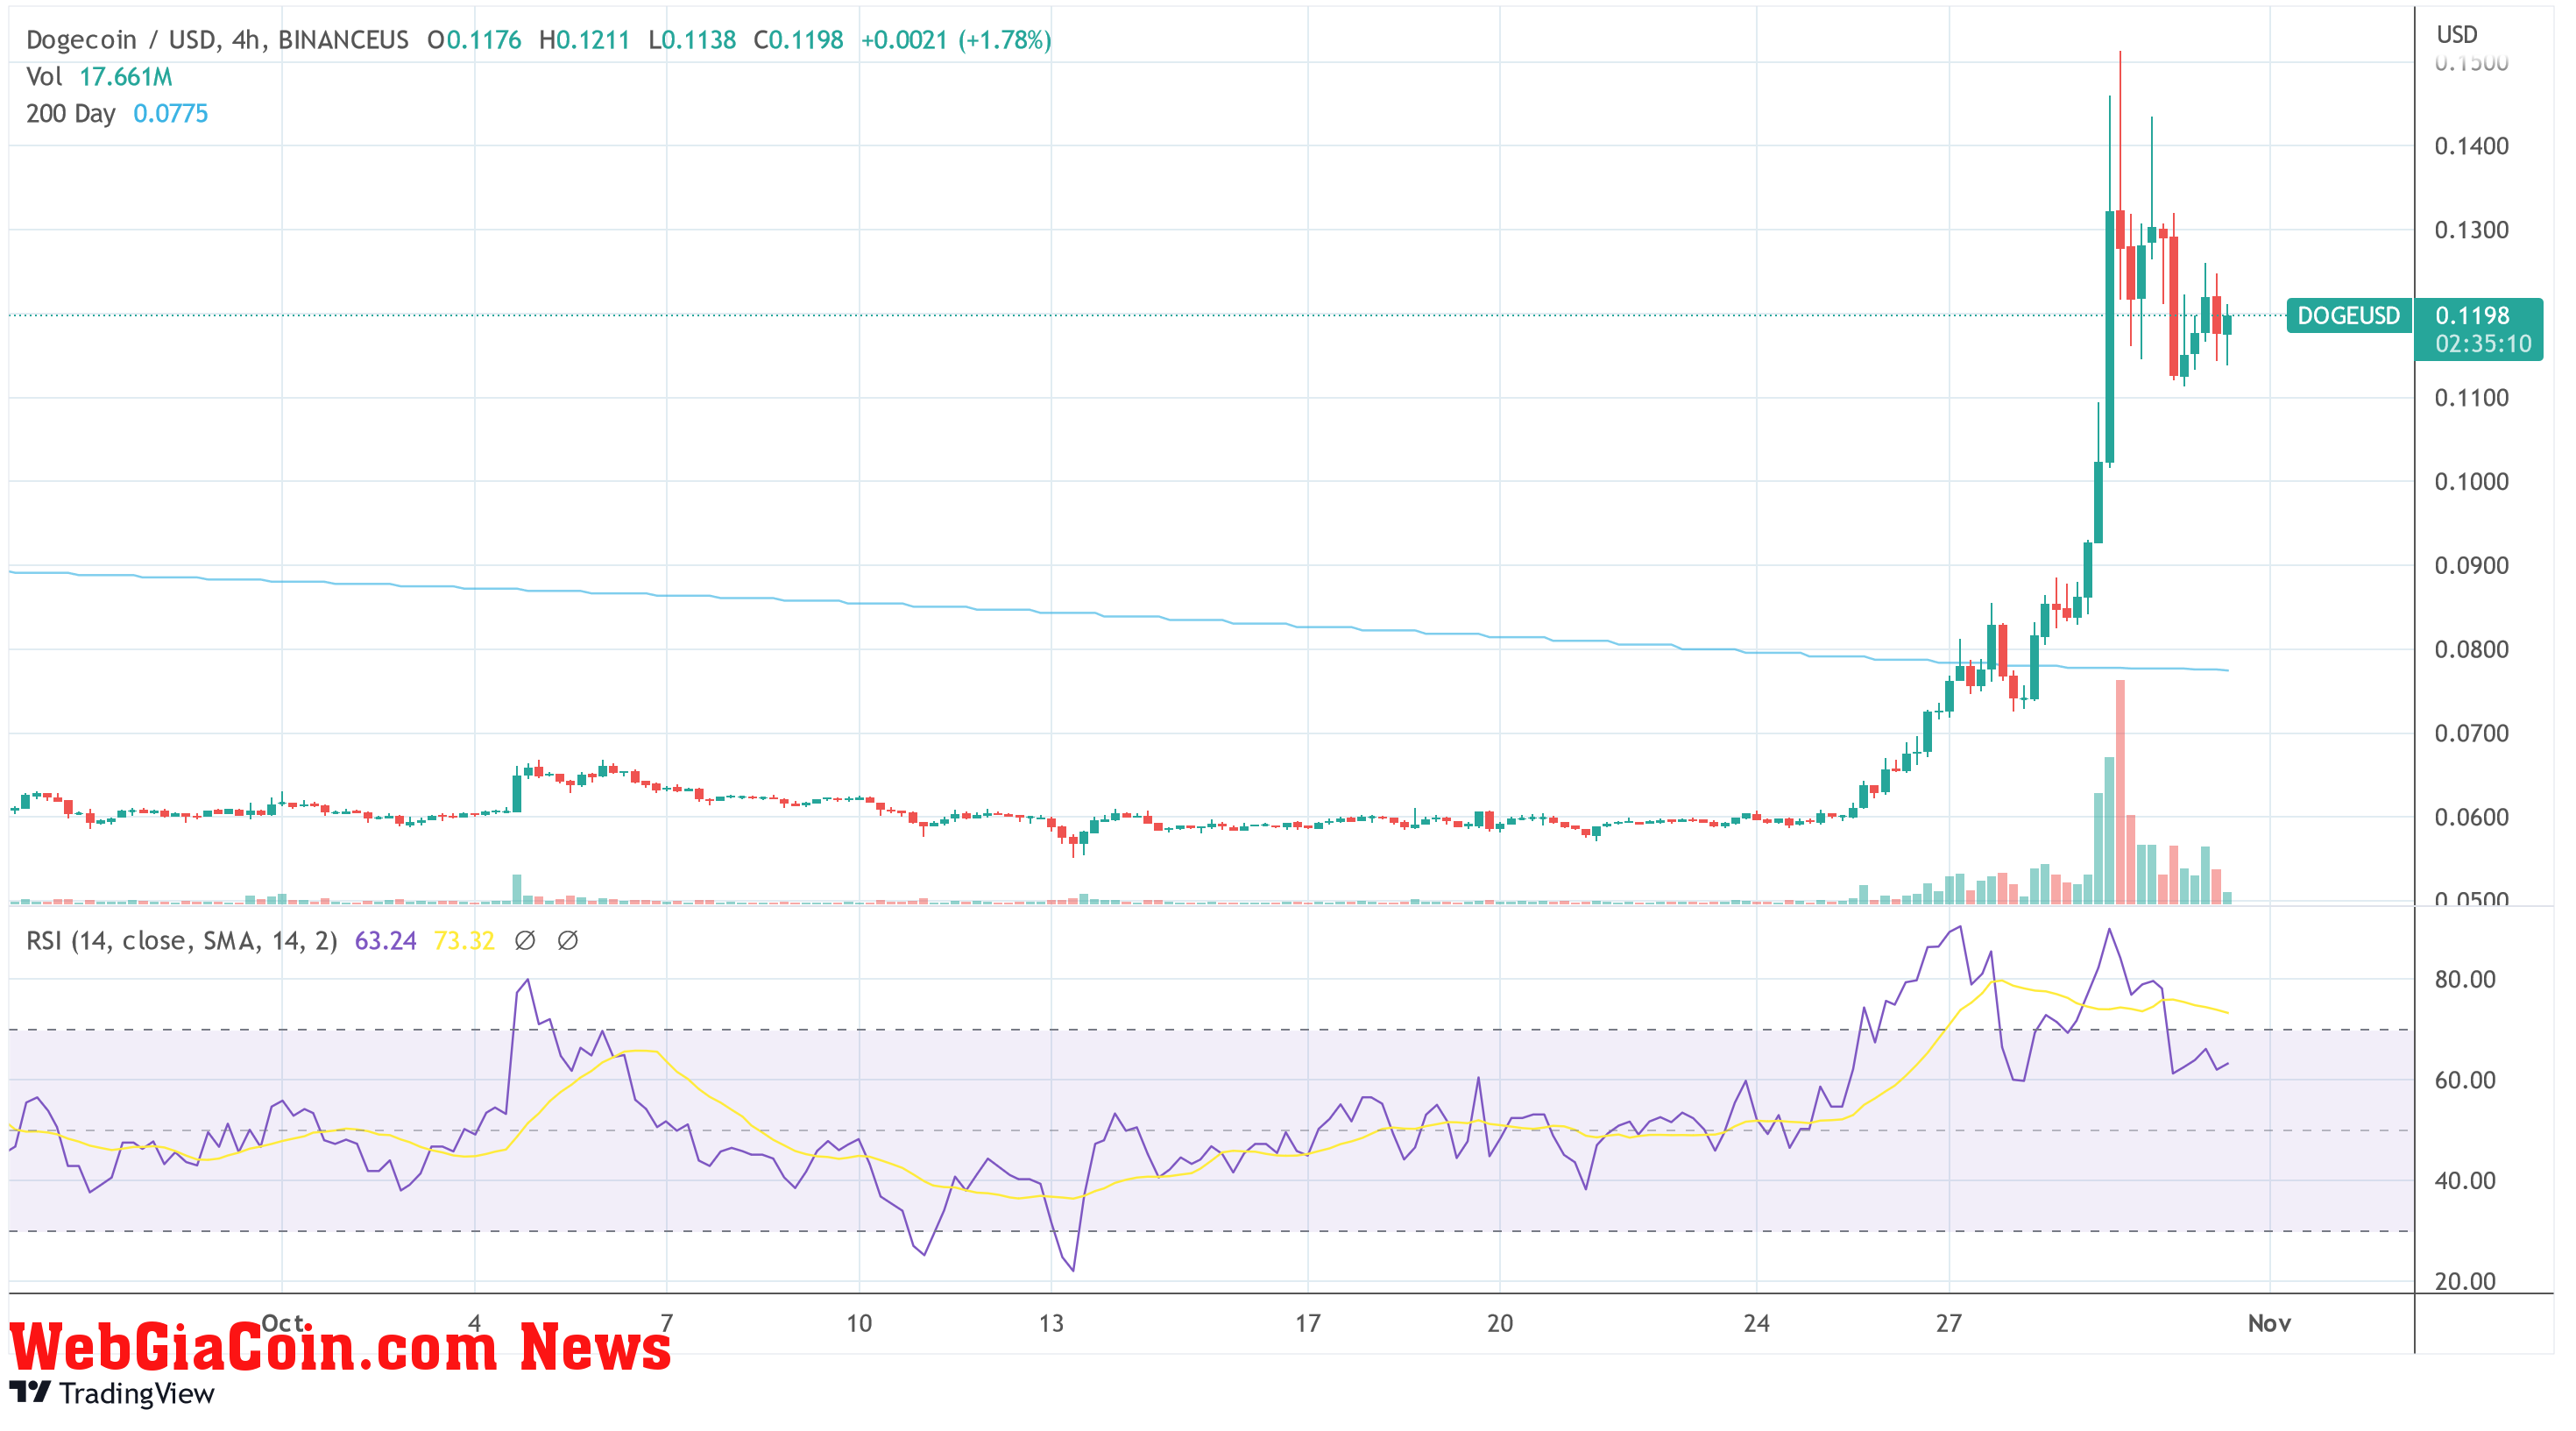Screen dimensions: 2576x1431
Task: Click the first RSI empty-set symbol
Action: click(525, 940)
